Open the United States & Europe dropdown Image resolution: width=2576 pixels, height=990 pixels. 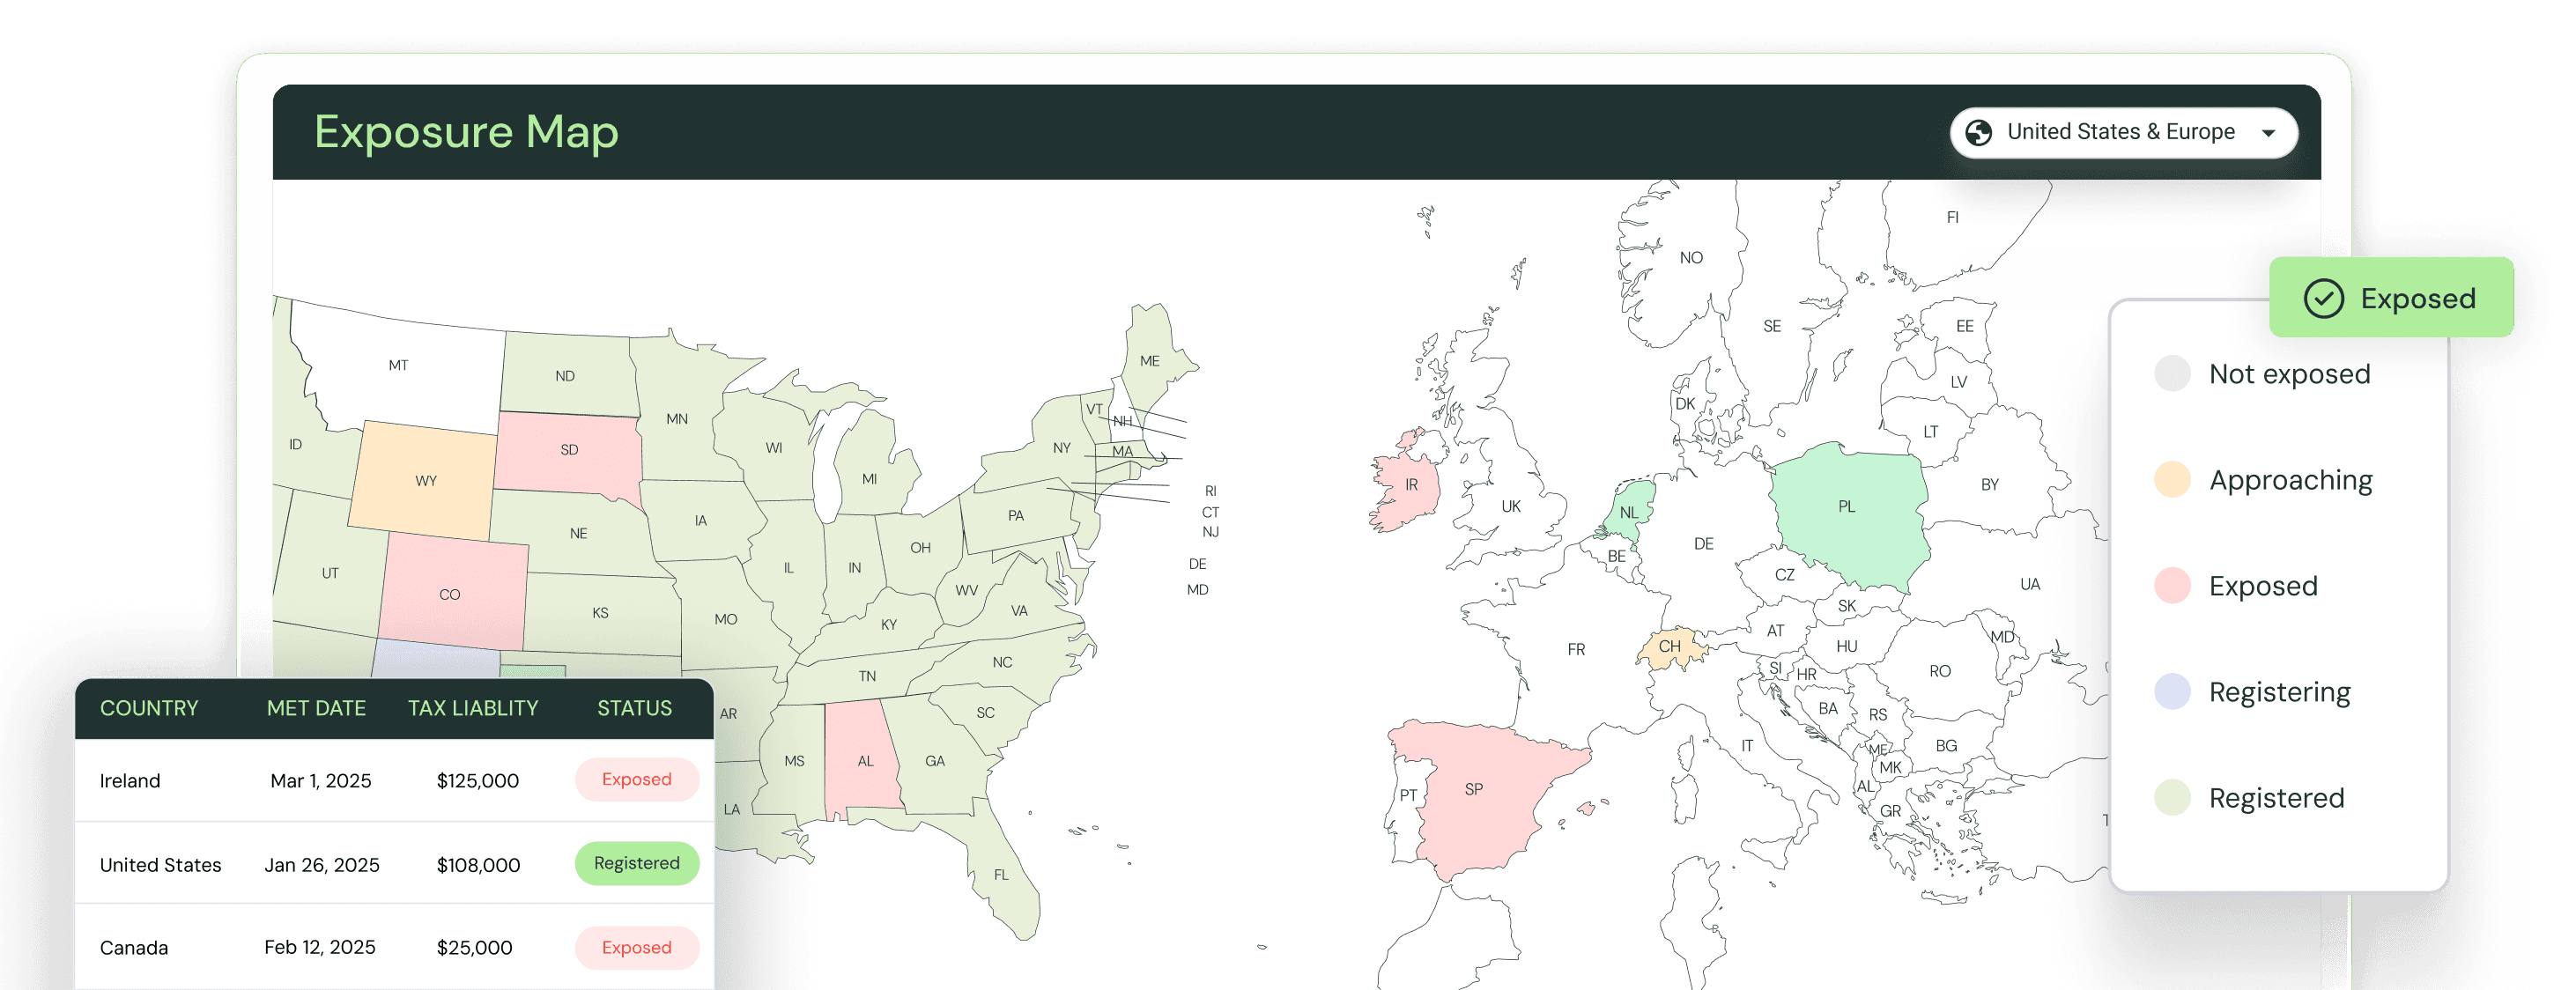(x=2120, y=132)
